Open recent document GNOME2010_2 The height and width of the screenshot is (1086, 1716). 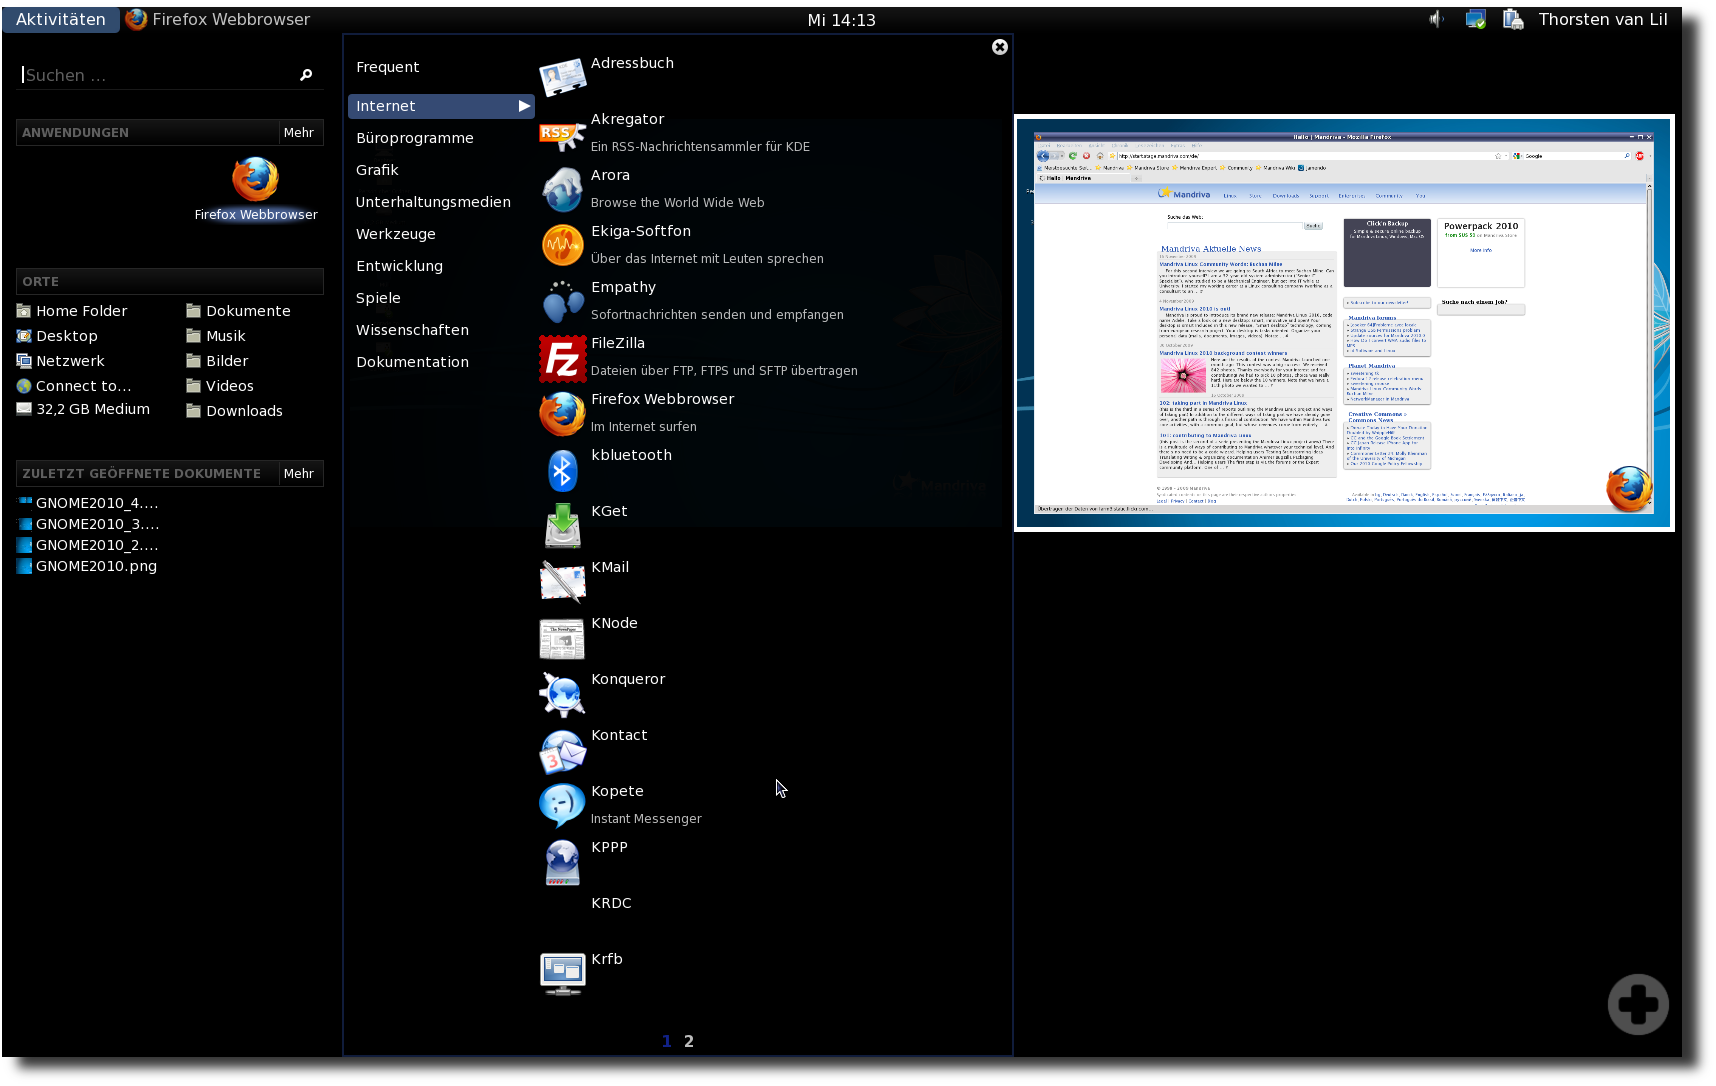(x=88, y=545)
